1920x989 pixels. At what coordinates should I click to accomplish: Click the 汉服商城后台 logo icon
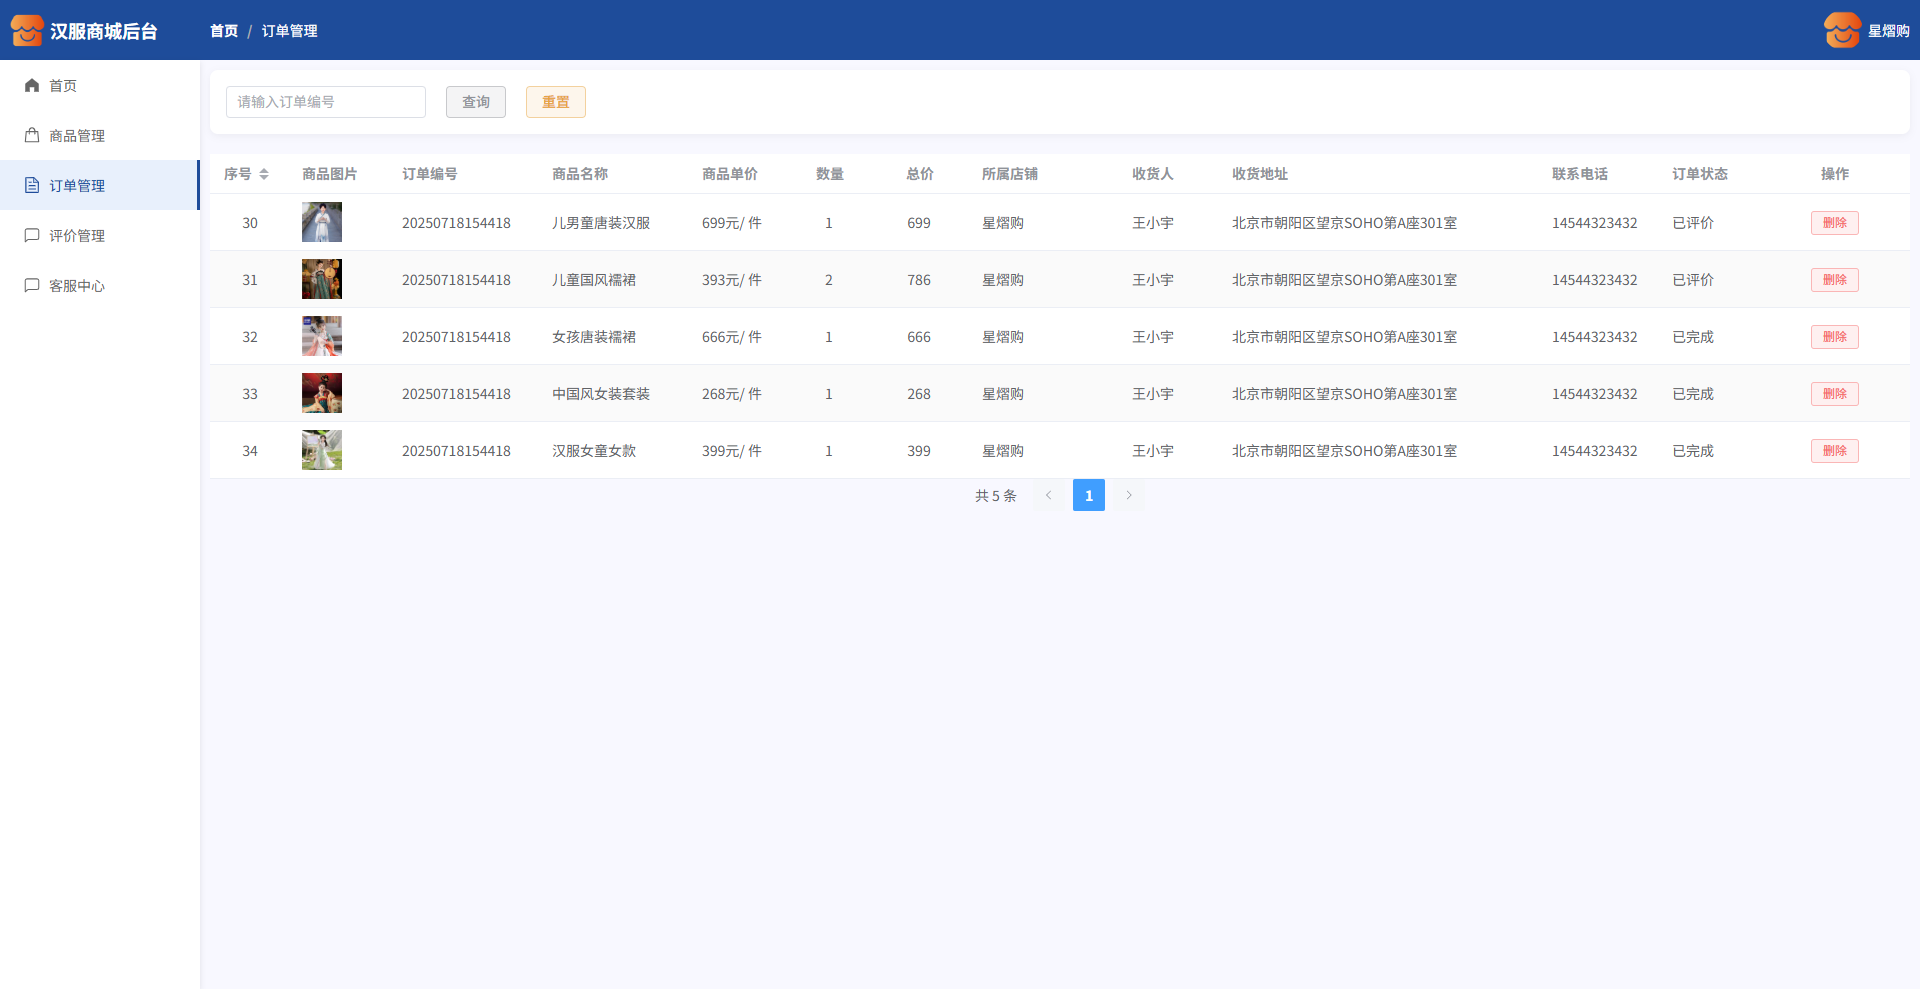[x=27, y=31]
